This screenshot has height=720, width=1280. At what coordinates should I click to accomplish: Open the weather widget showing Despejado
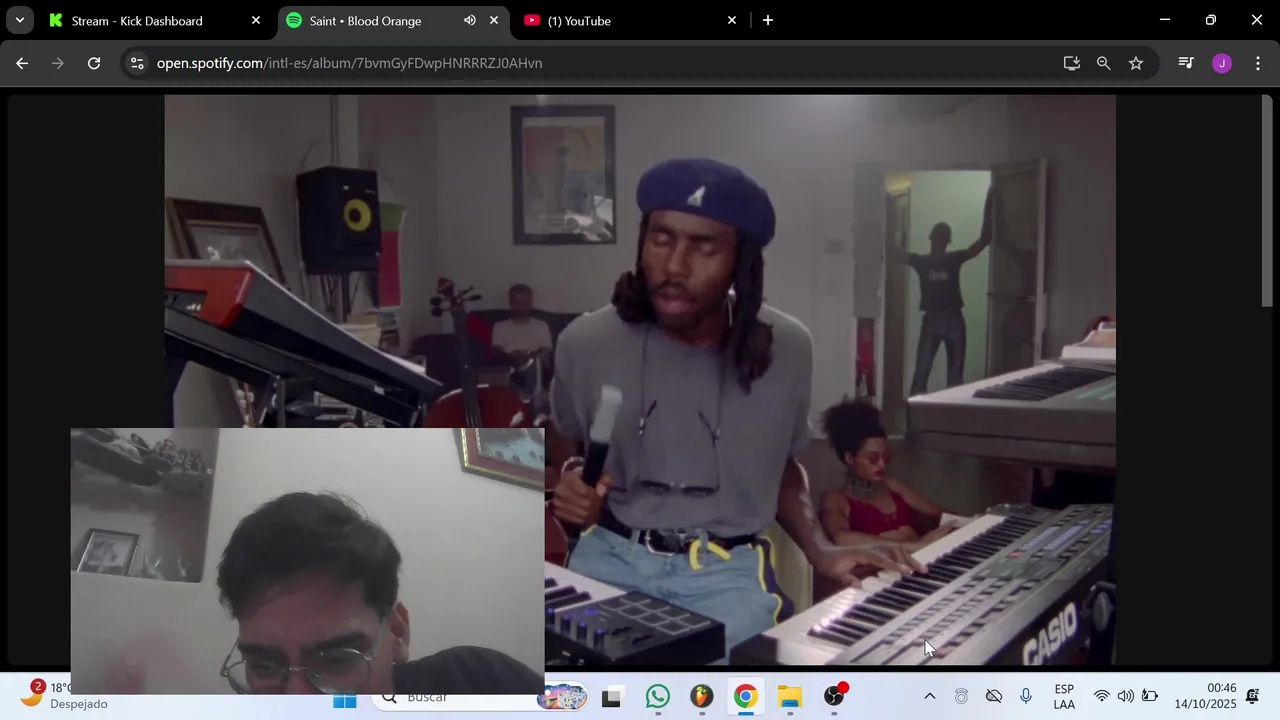tap(62, 696)
